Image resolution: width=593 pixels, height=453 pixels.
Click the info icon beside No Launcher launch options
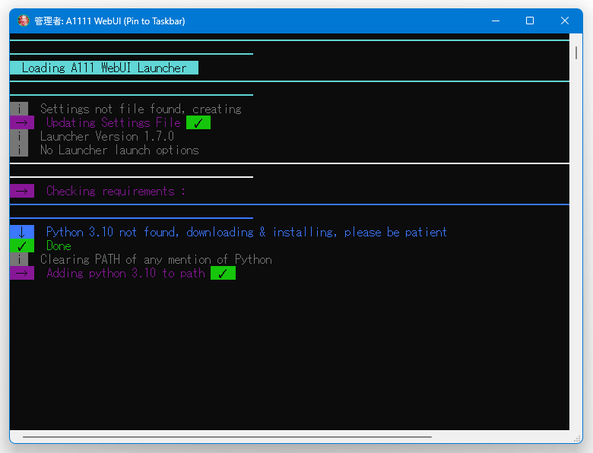19,150
